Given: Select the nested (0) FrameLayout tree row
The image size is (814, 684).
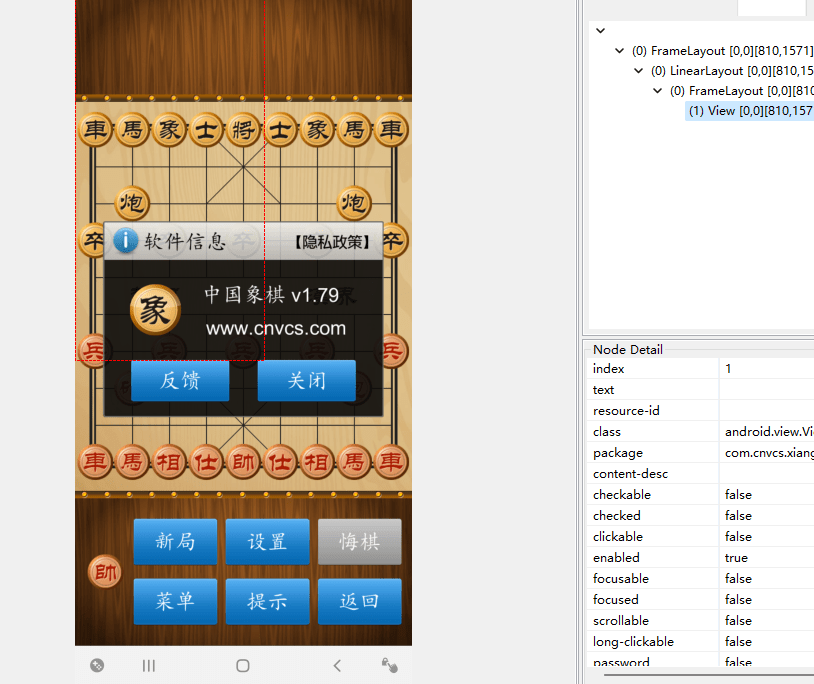Looking at the screenshot, I should 741,91.
